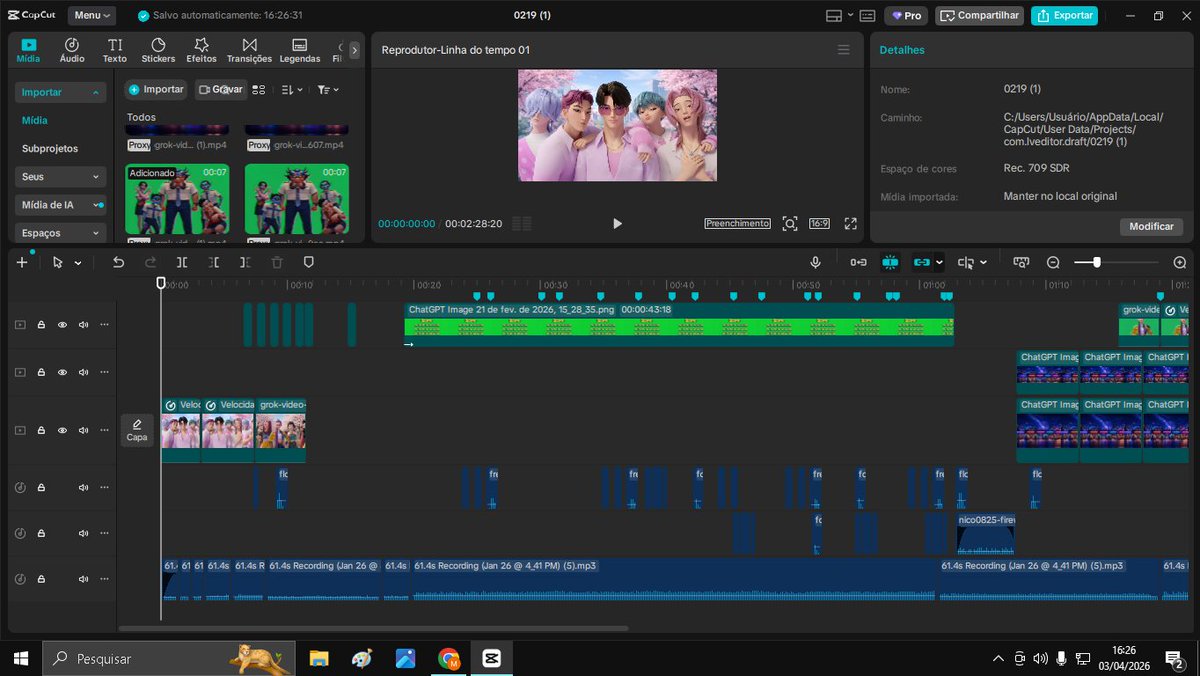Enter fullscreen preview in the player
The image size is (1200, 676).
pos(851,224)
